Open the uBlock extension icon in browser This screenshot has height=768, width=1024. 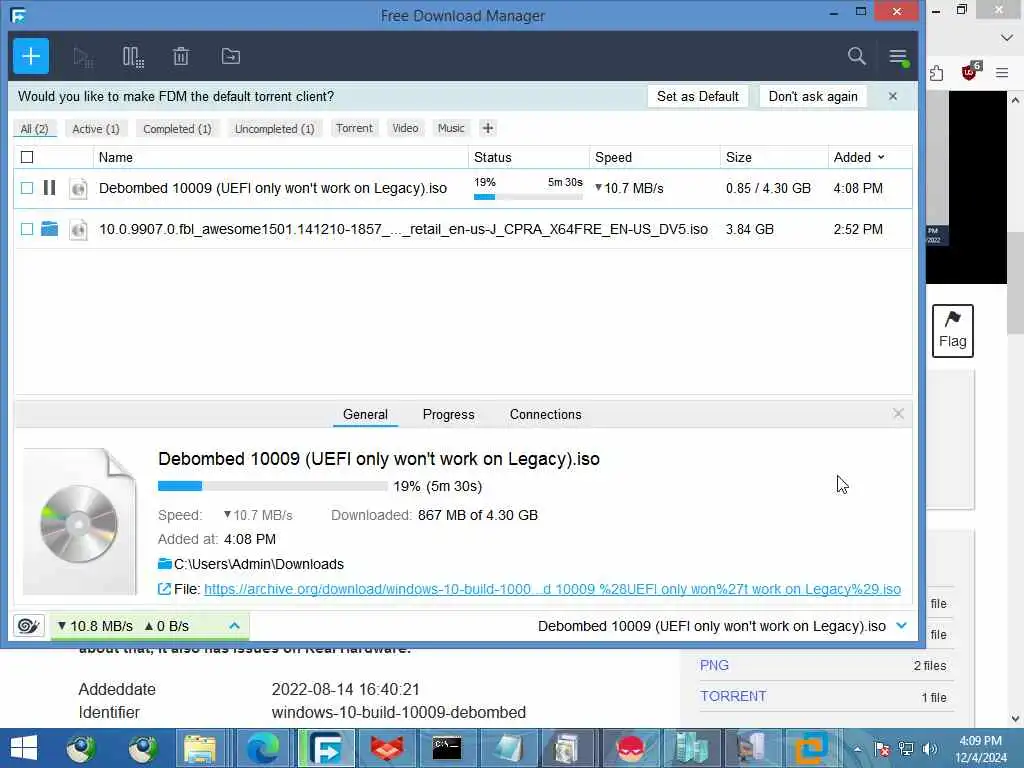pyautogui.click(x=970, y=72)
